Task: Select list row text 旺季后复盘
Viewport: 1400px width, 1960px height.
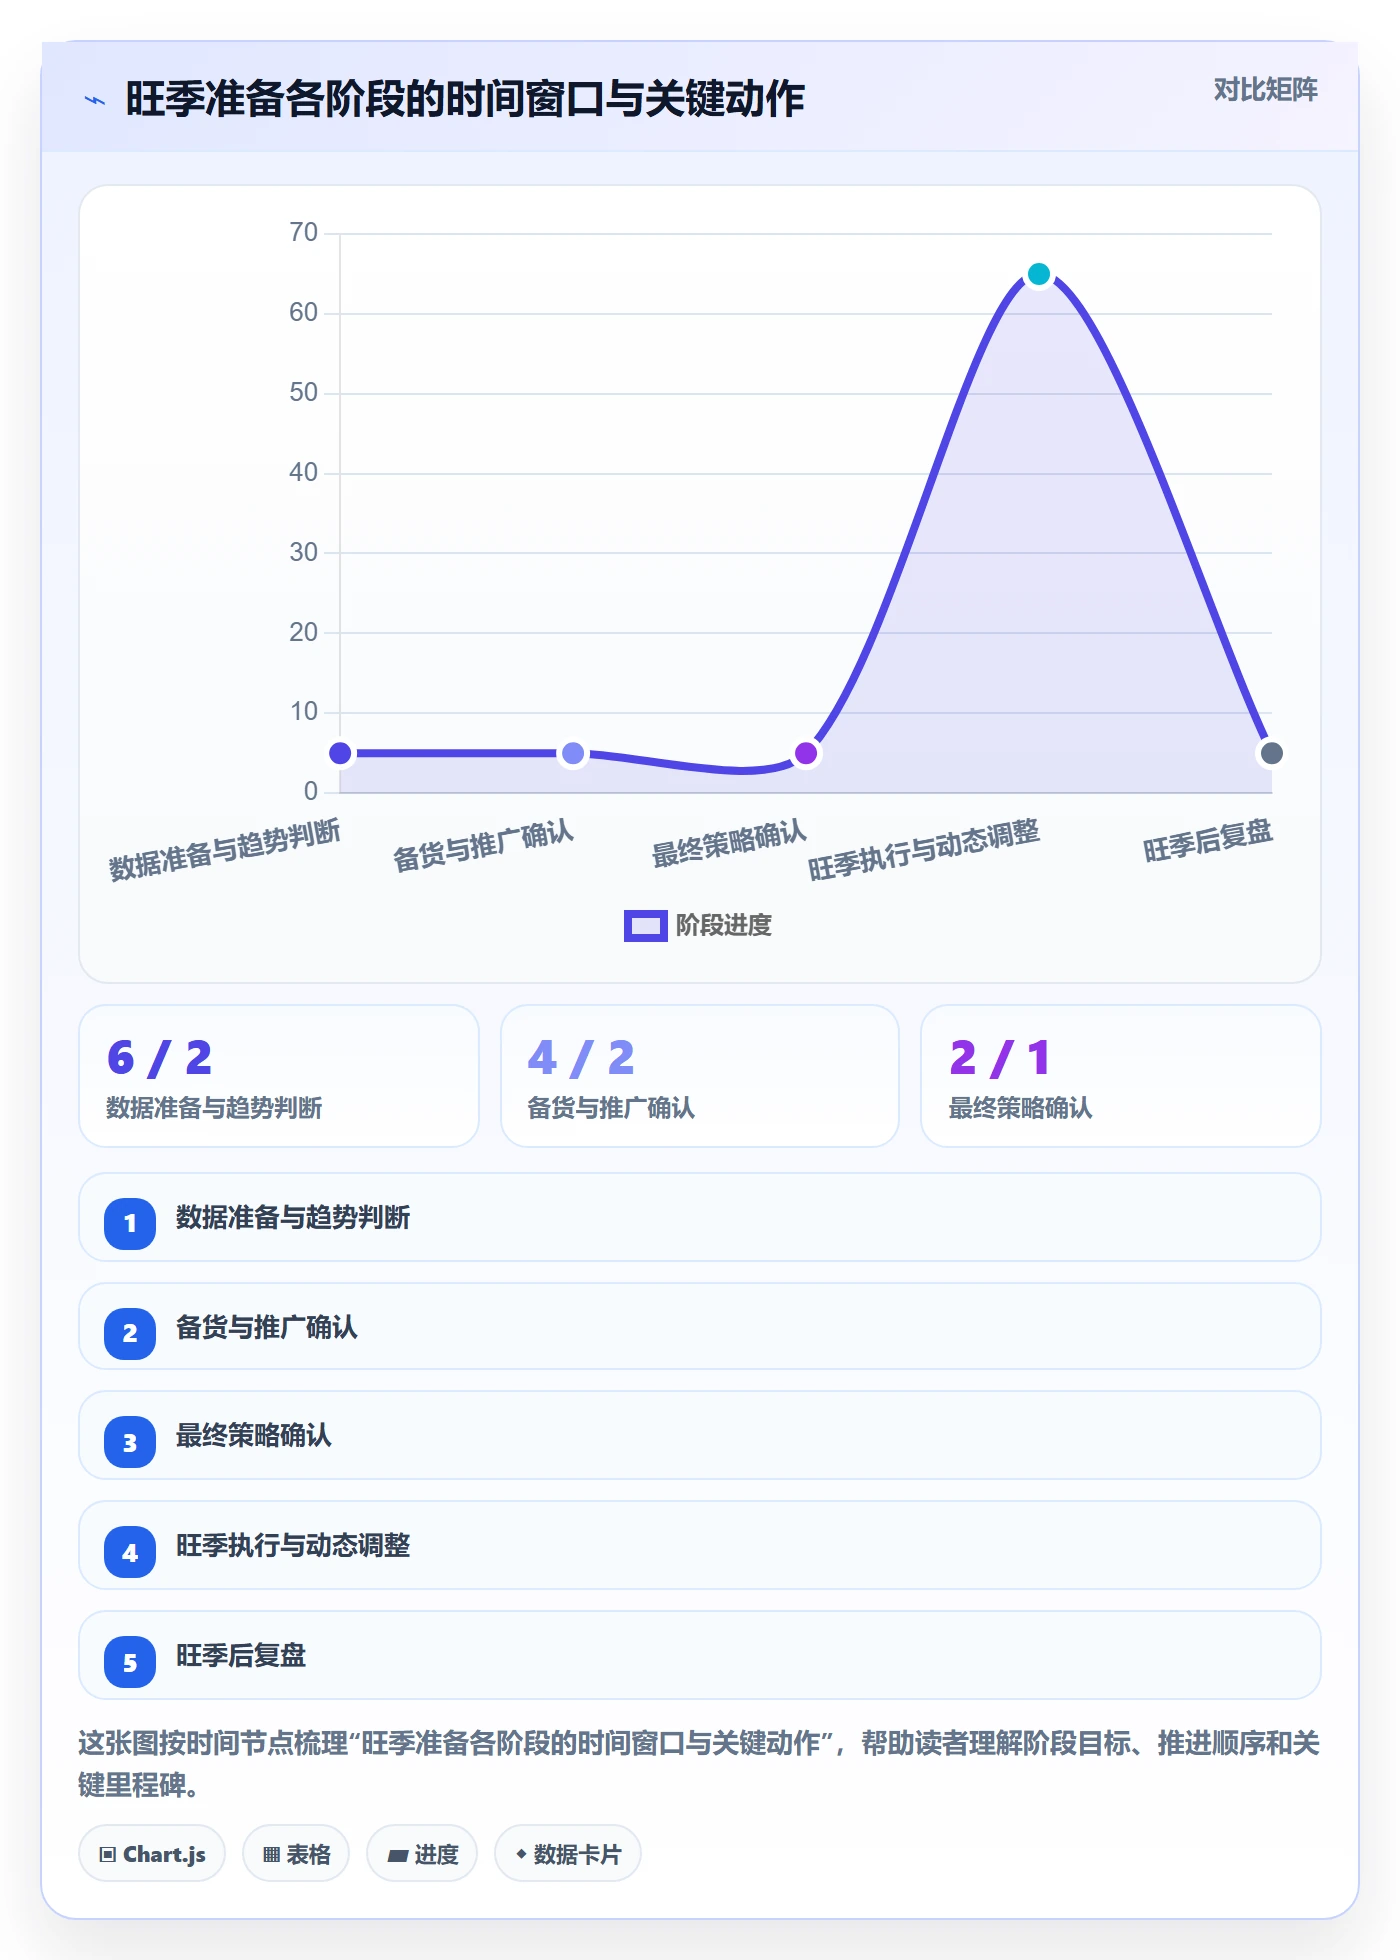Action: pos(241,1656)
